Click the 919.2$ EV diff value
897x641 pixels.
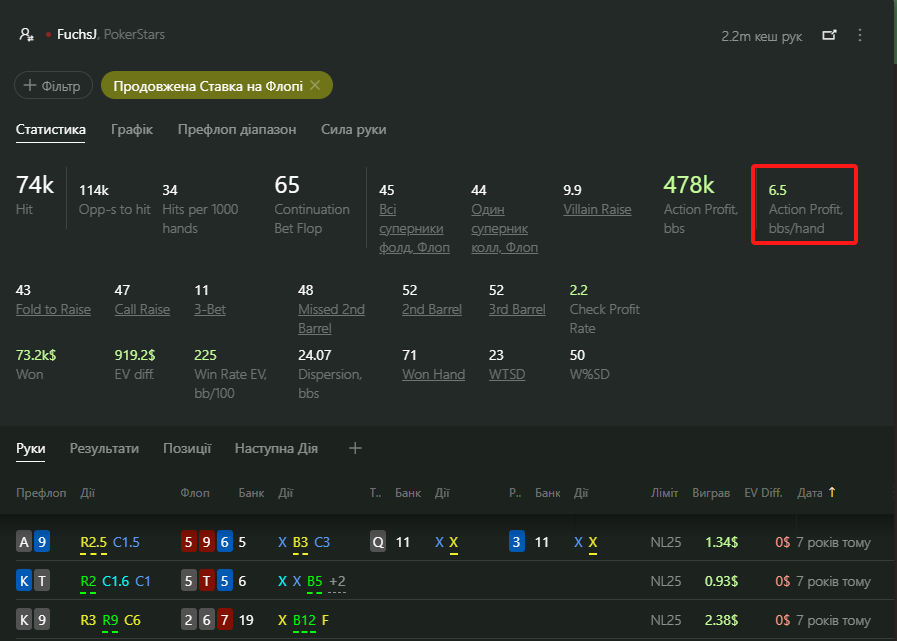tap(134, 355)
